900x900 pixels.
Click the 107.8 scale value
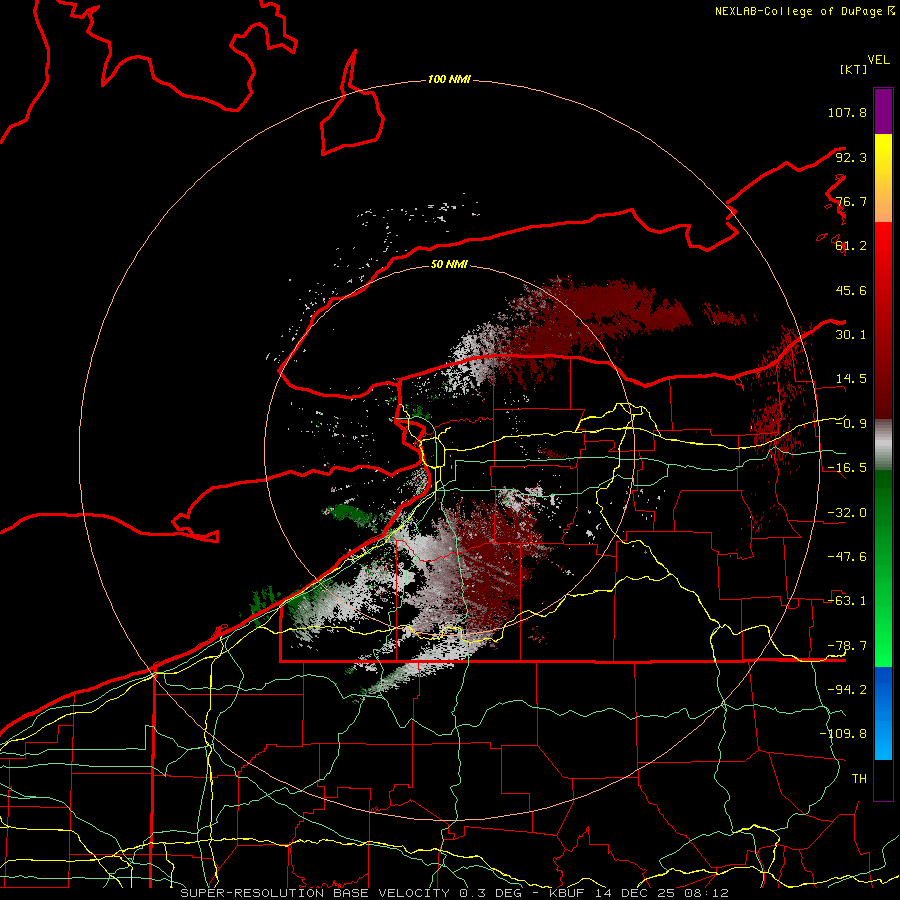point(847,112)
